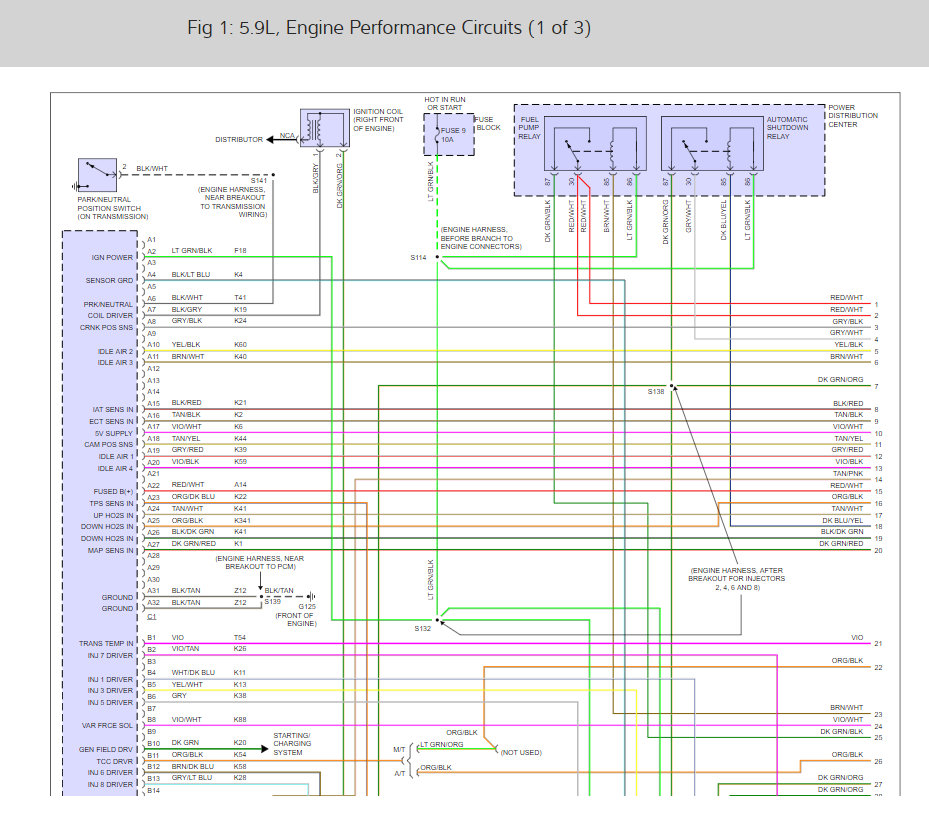This screenshot has height=828, width=929.
Task: Click the 'INJ 8 DRIVER' label
Action: pos(110,785)
